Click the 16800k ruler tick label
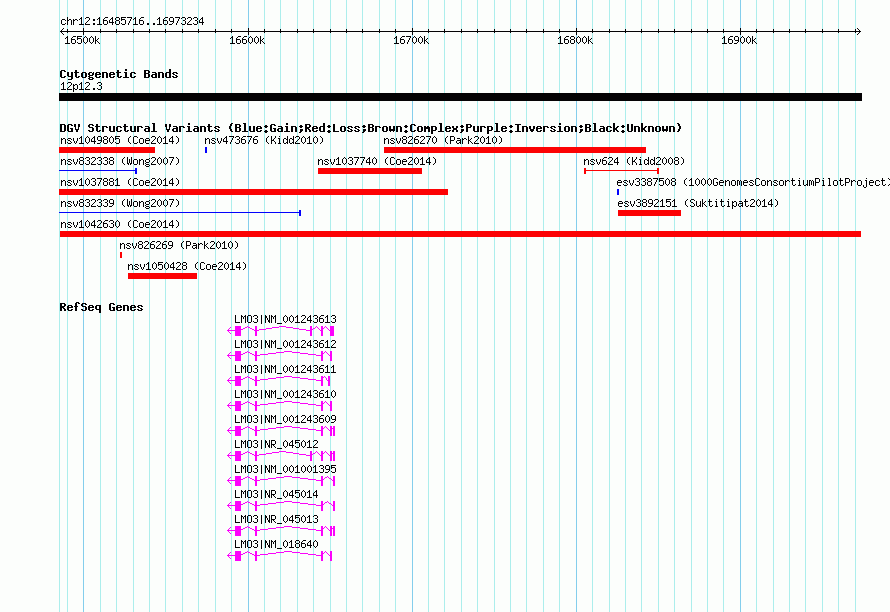 pos(575,41)
